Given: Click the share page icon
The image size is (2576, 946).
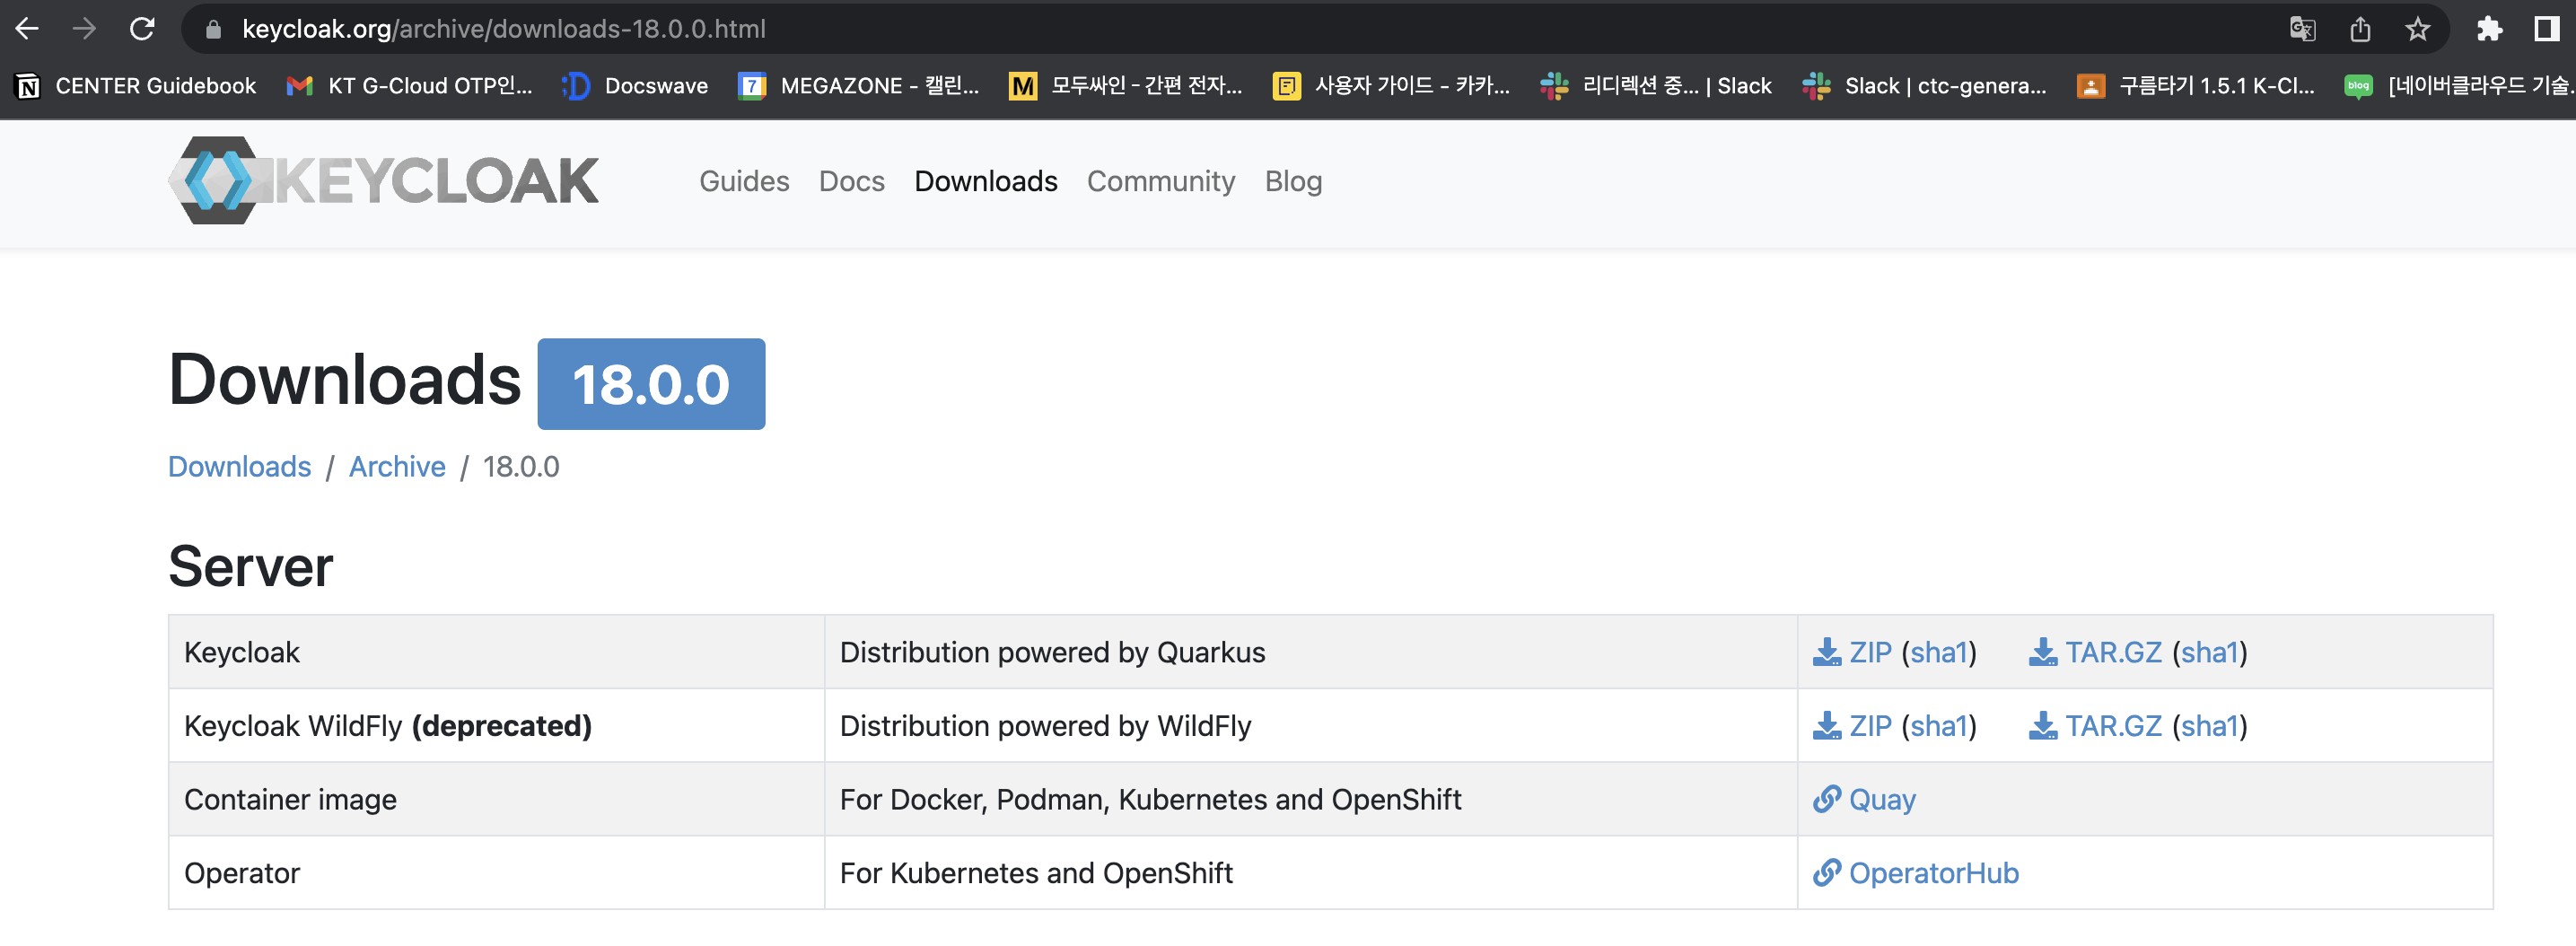Looking at the screenshot, I should pyautogui.click(x=2360, y=29).
